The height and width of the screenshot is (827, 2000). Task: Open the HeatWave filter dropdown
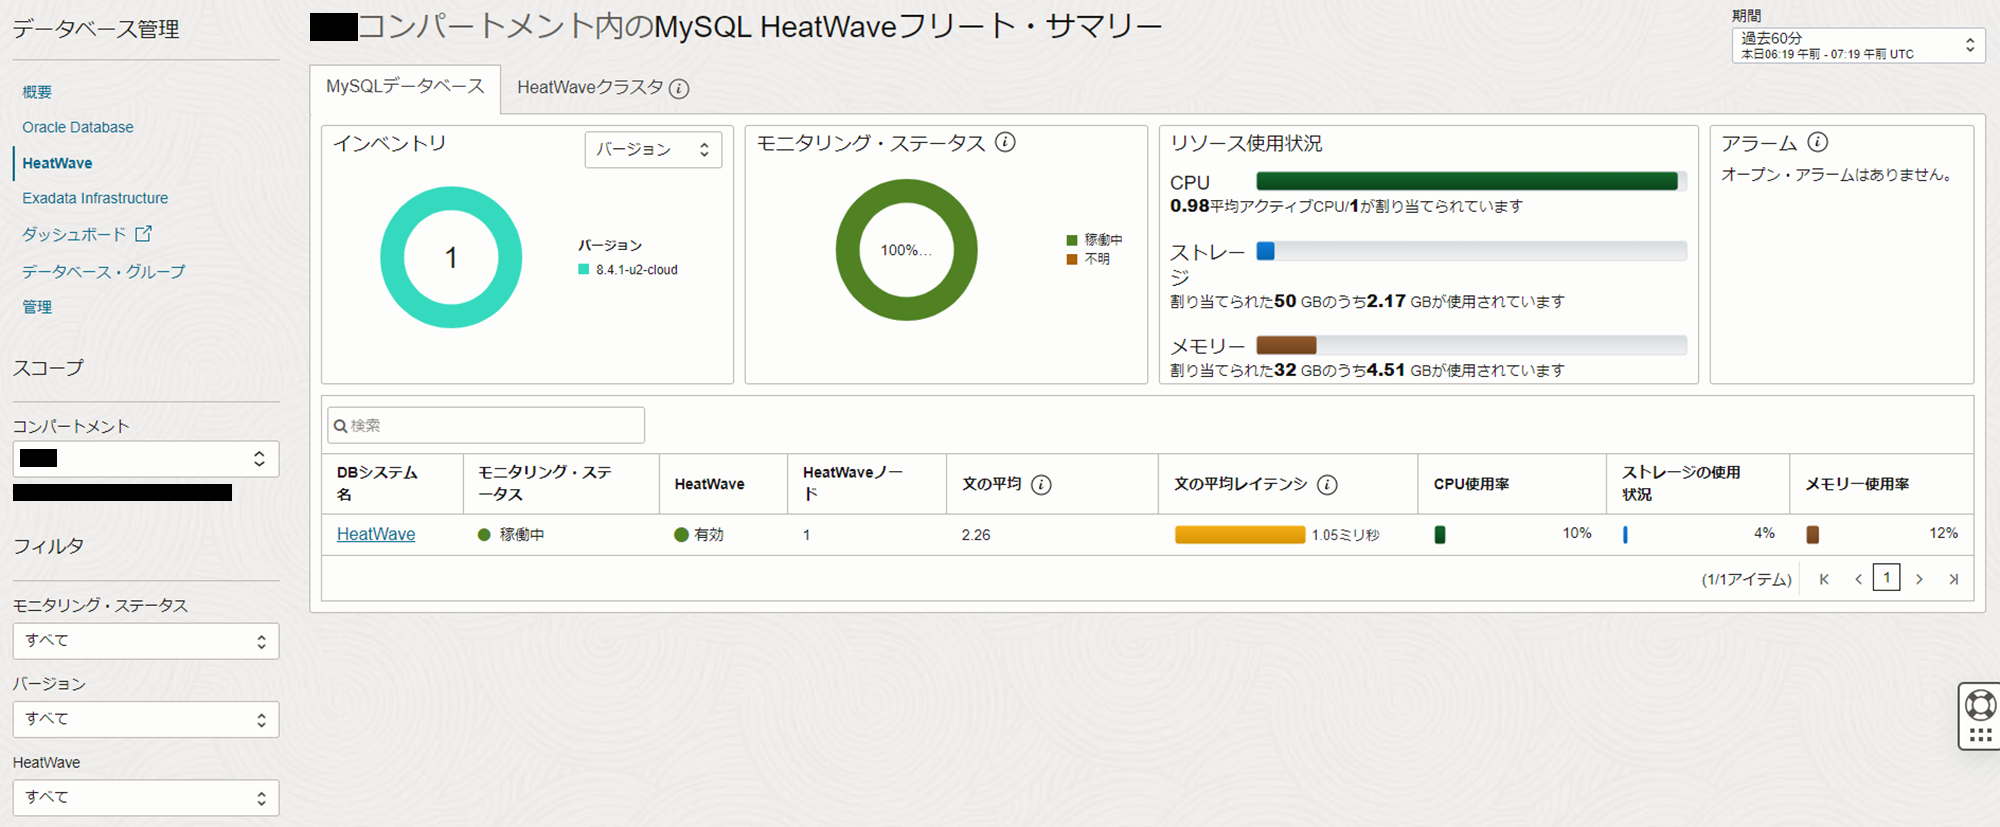coord(146,798)
